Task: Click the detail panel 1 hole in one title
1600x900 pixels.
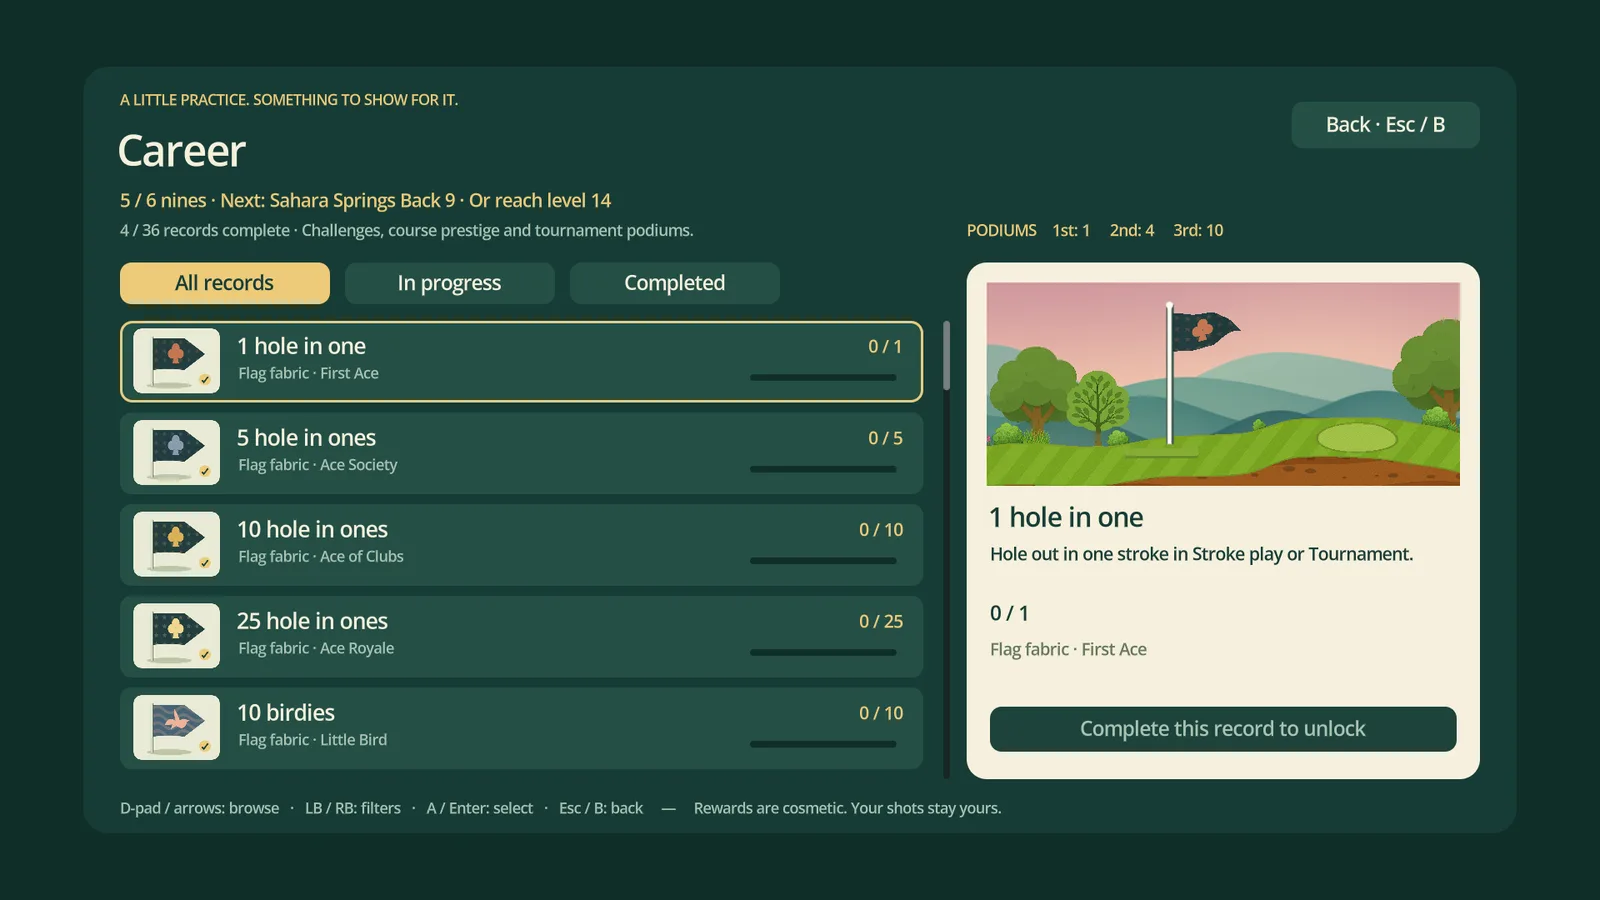Action: coord(1066,517)
